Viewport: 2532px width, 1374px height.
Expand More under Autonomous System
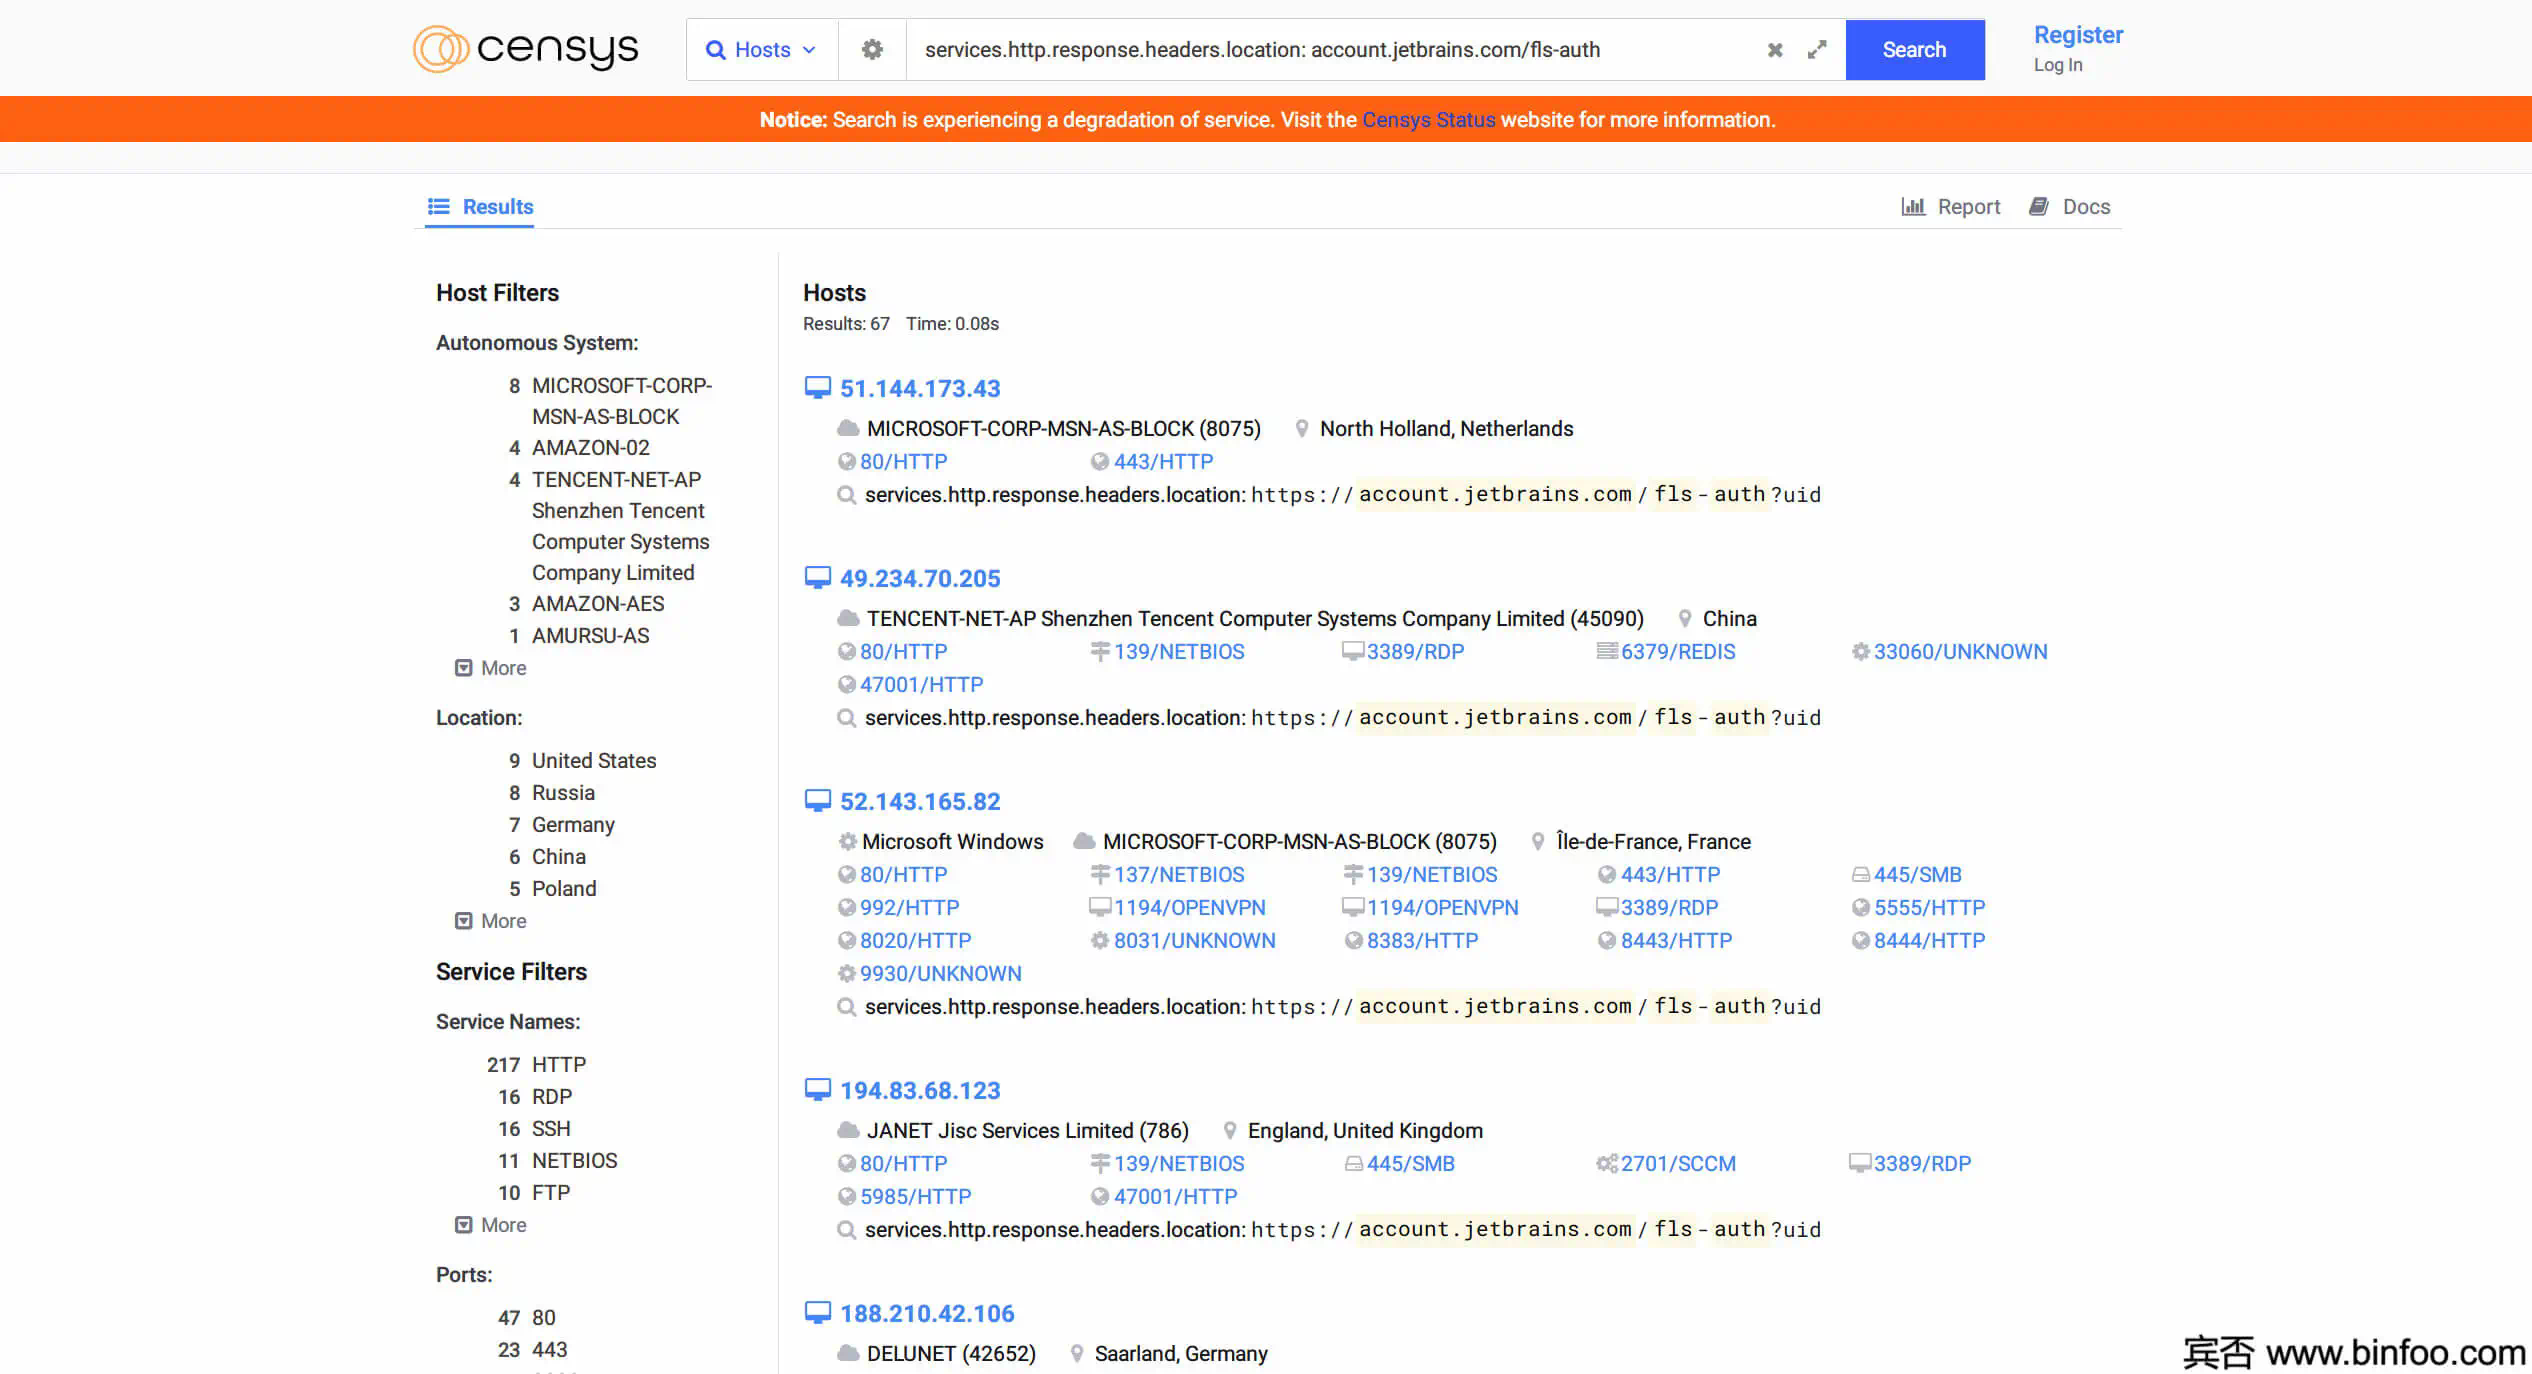491,668
